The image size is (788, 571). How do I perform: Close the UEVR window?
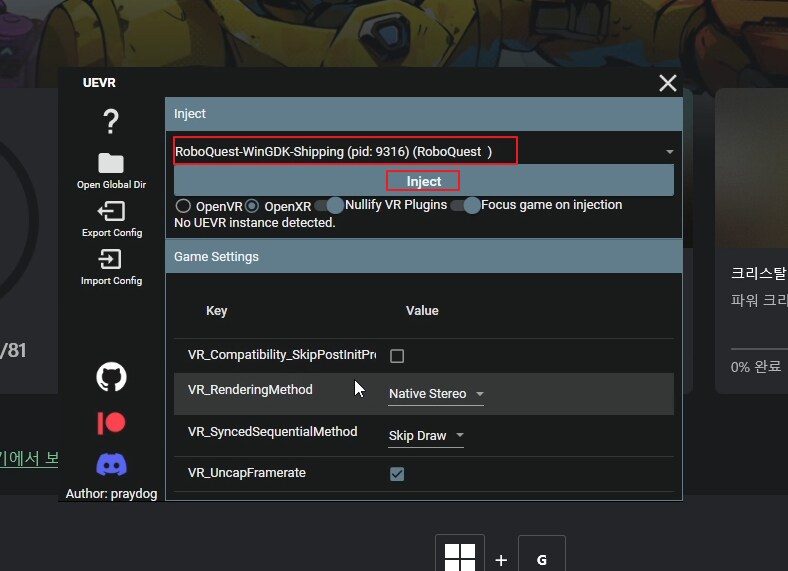click(x=667, y=84)
